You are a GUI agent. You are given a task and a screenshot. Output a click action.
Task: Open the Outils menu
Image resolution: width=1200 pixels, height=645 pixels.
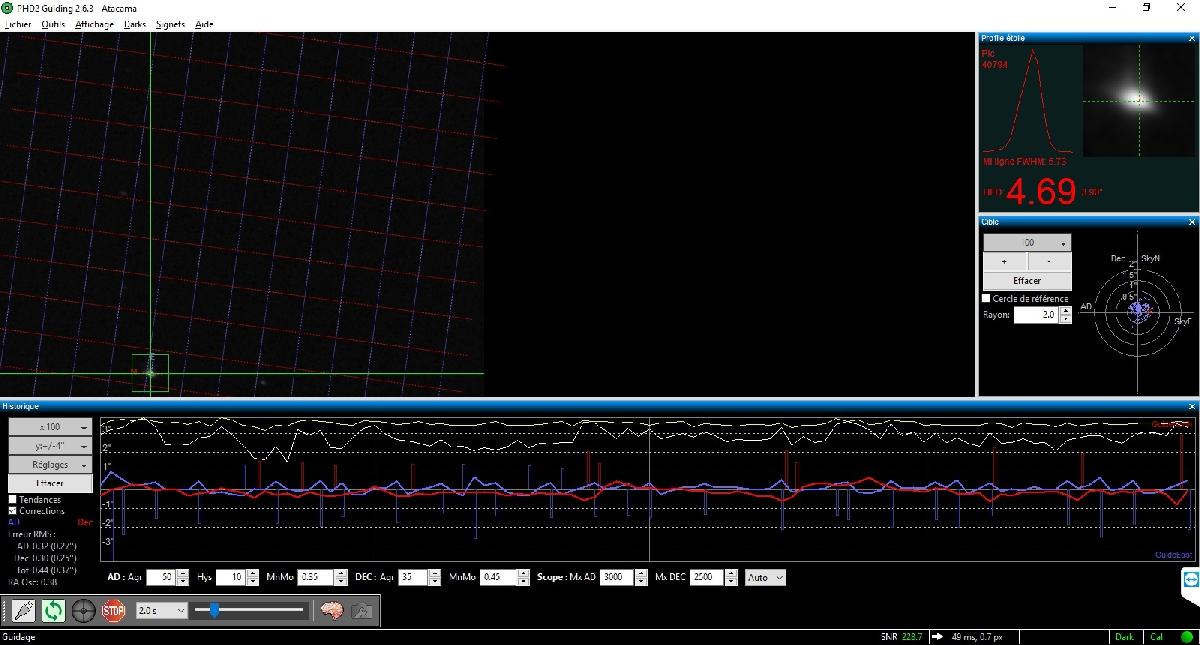click(x=54, y=24)
